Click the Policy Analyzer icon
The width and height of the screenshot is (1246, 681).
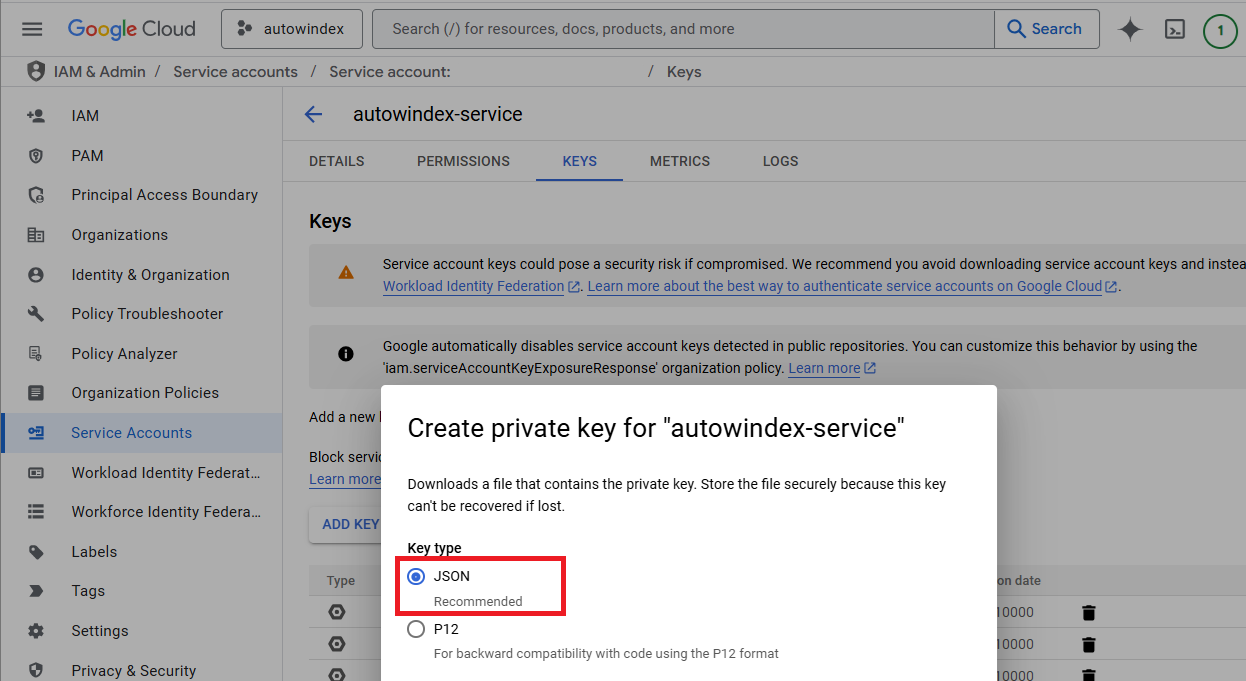36,354
